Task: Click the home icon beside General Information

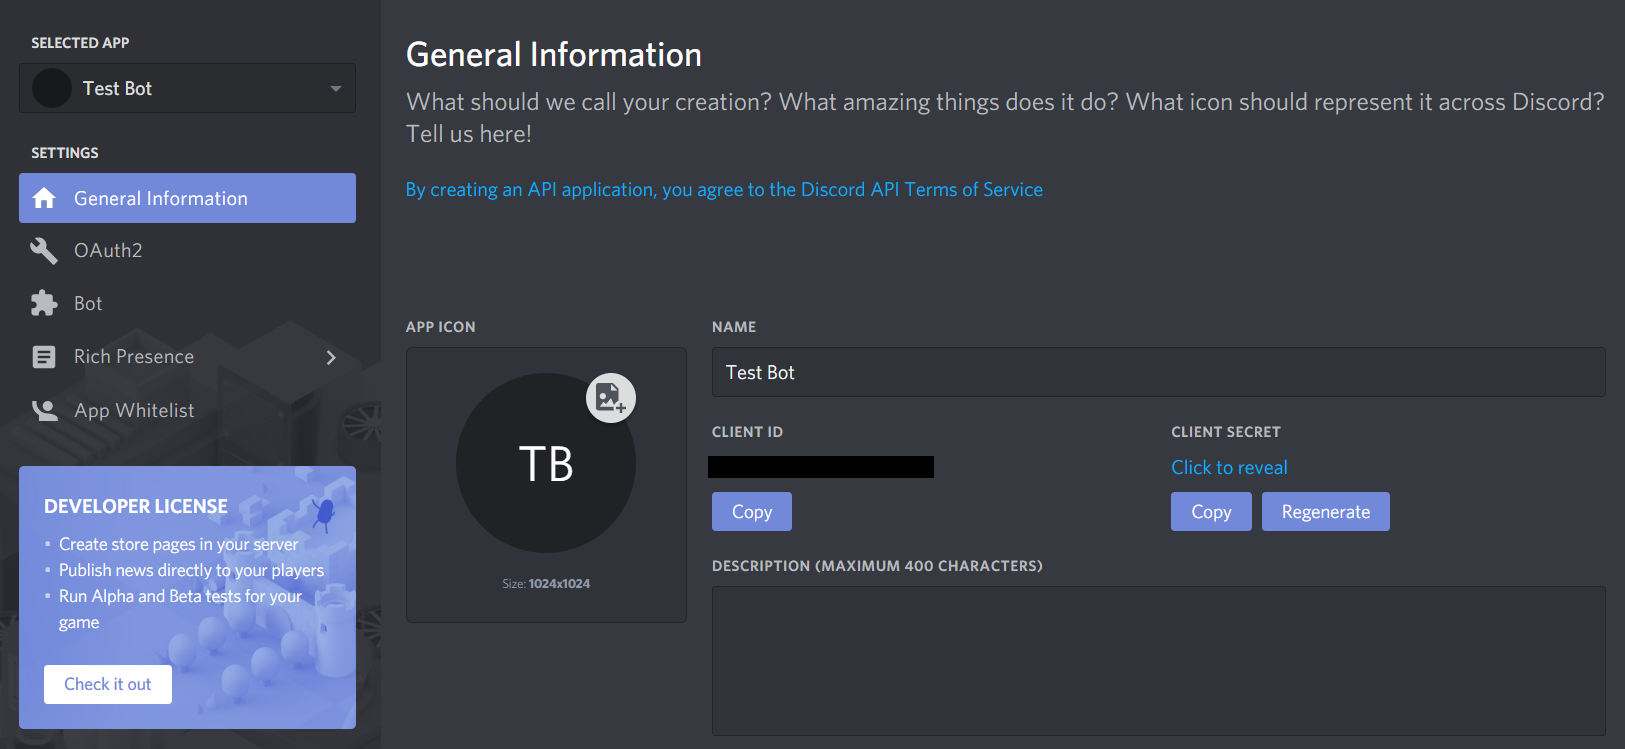Action: (x=44, y=198)
